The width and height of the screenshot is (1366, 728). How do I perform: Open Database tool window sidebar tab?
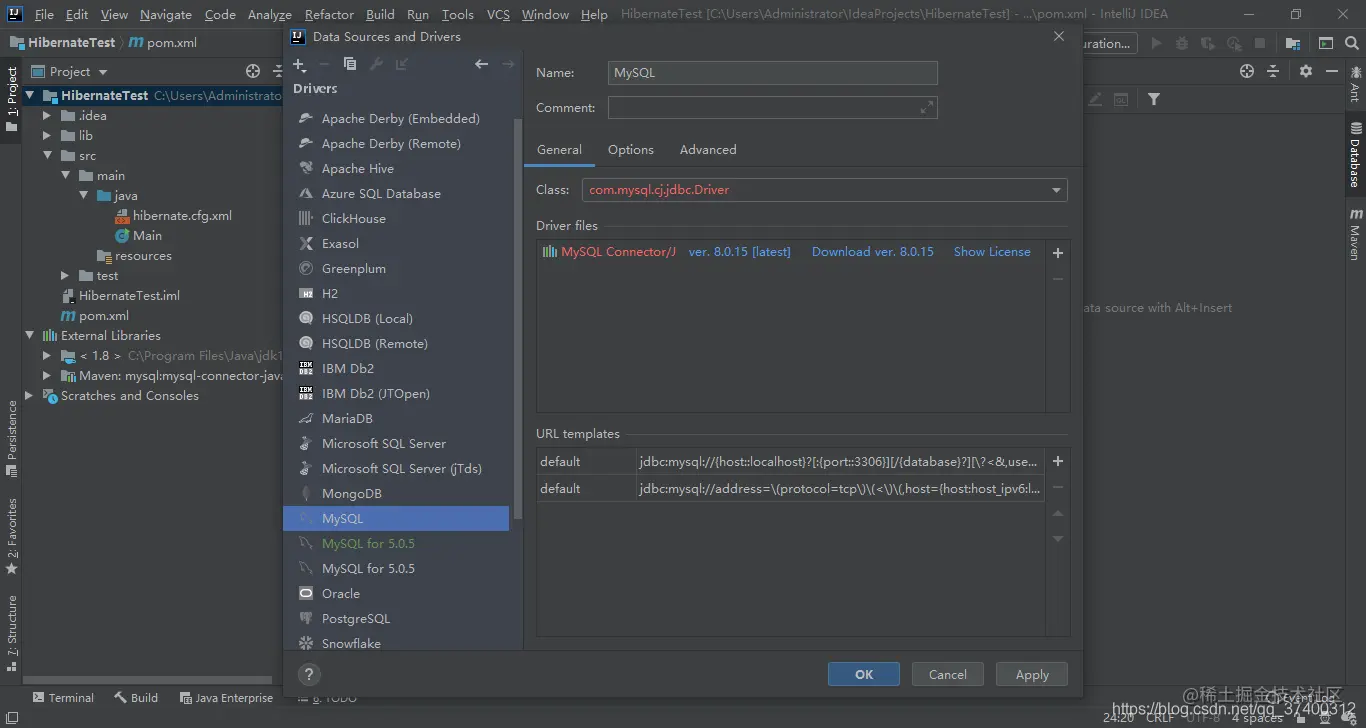(x=1356, y=155)
